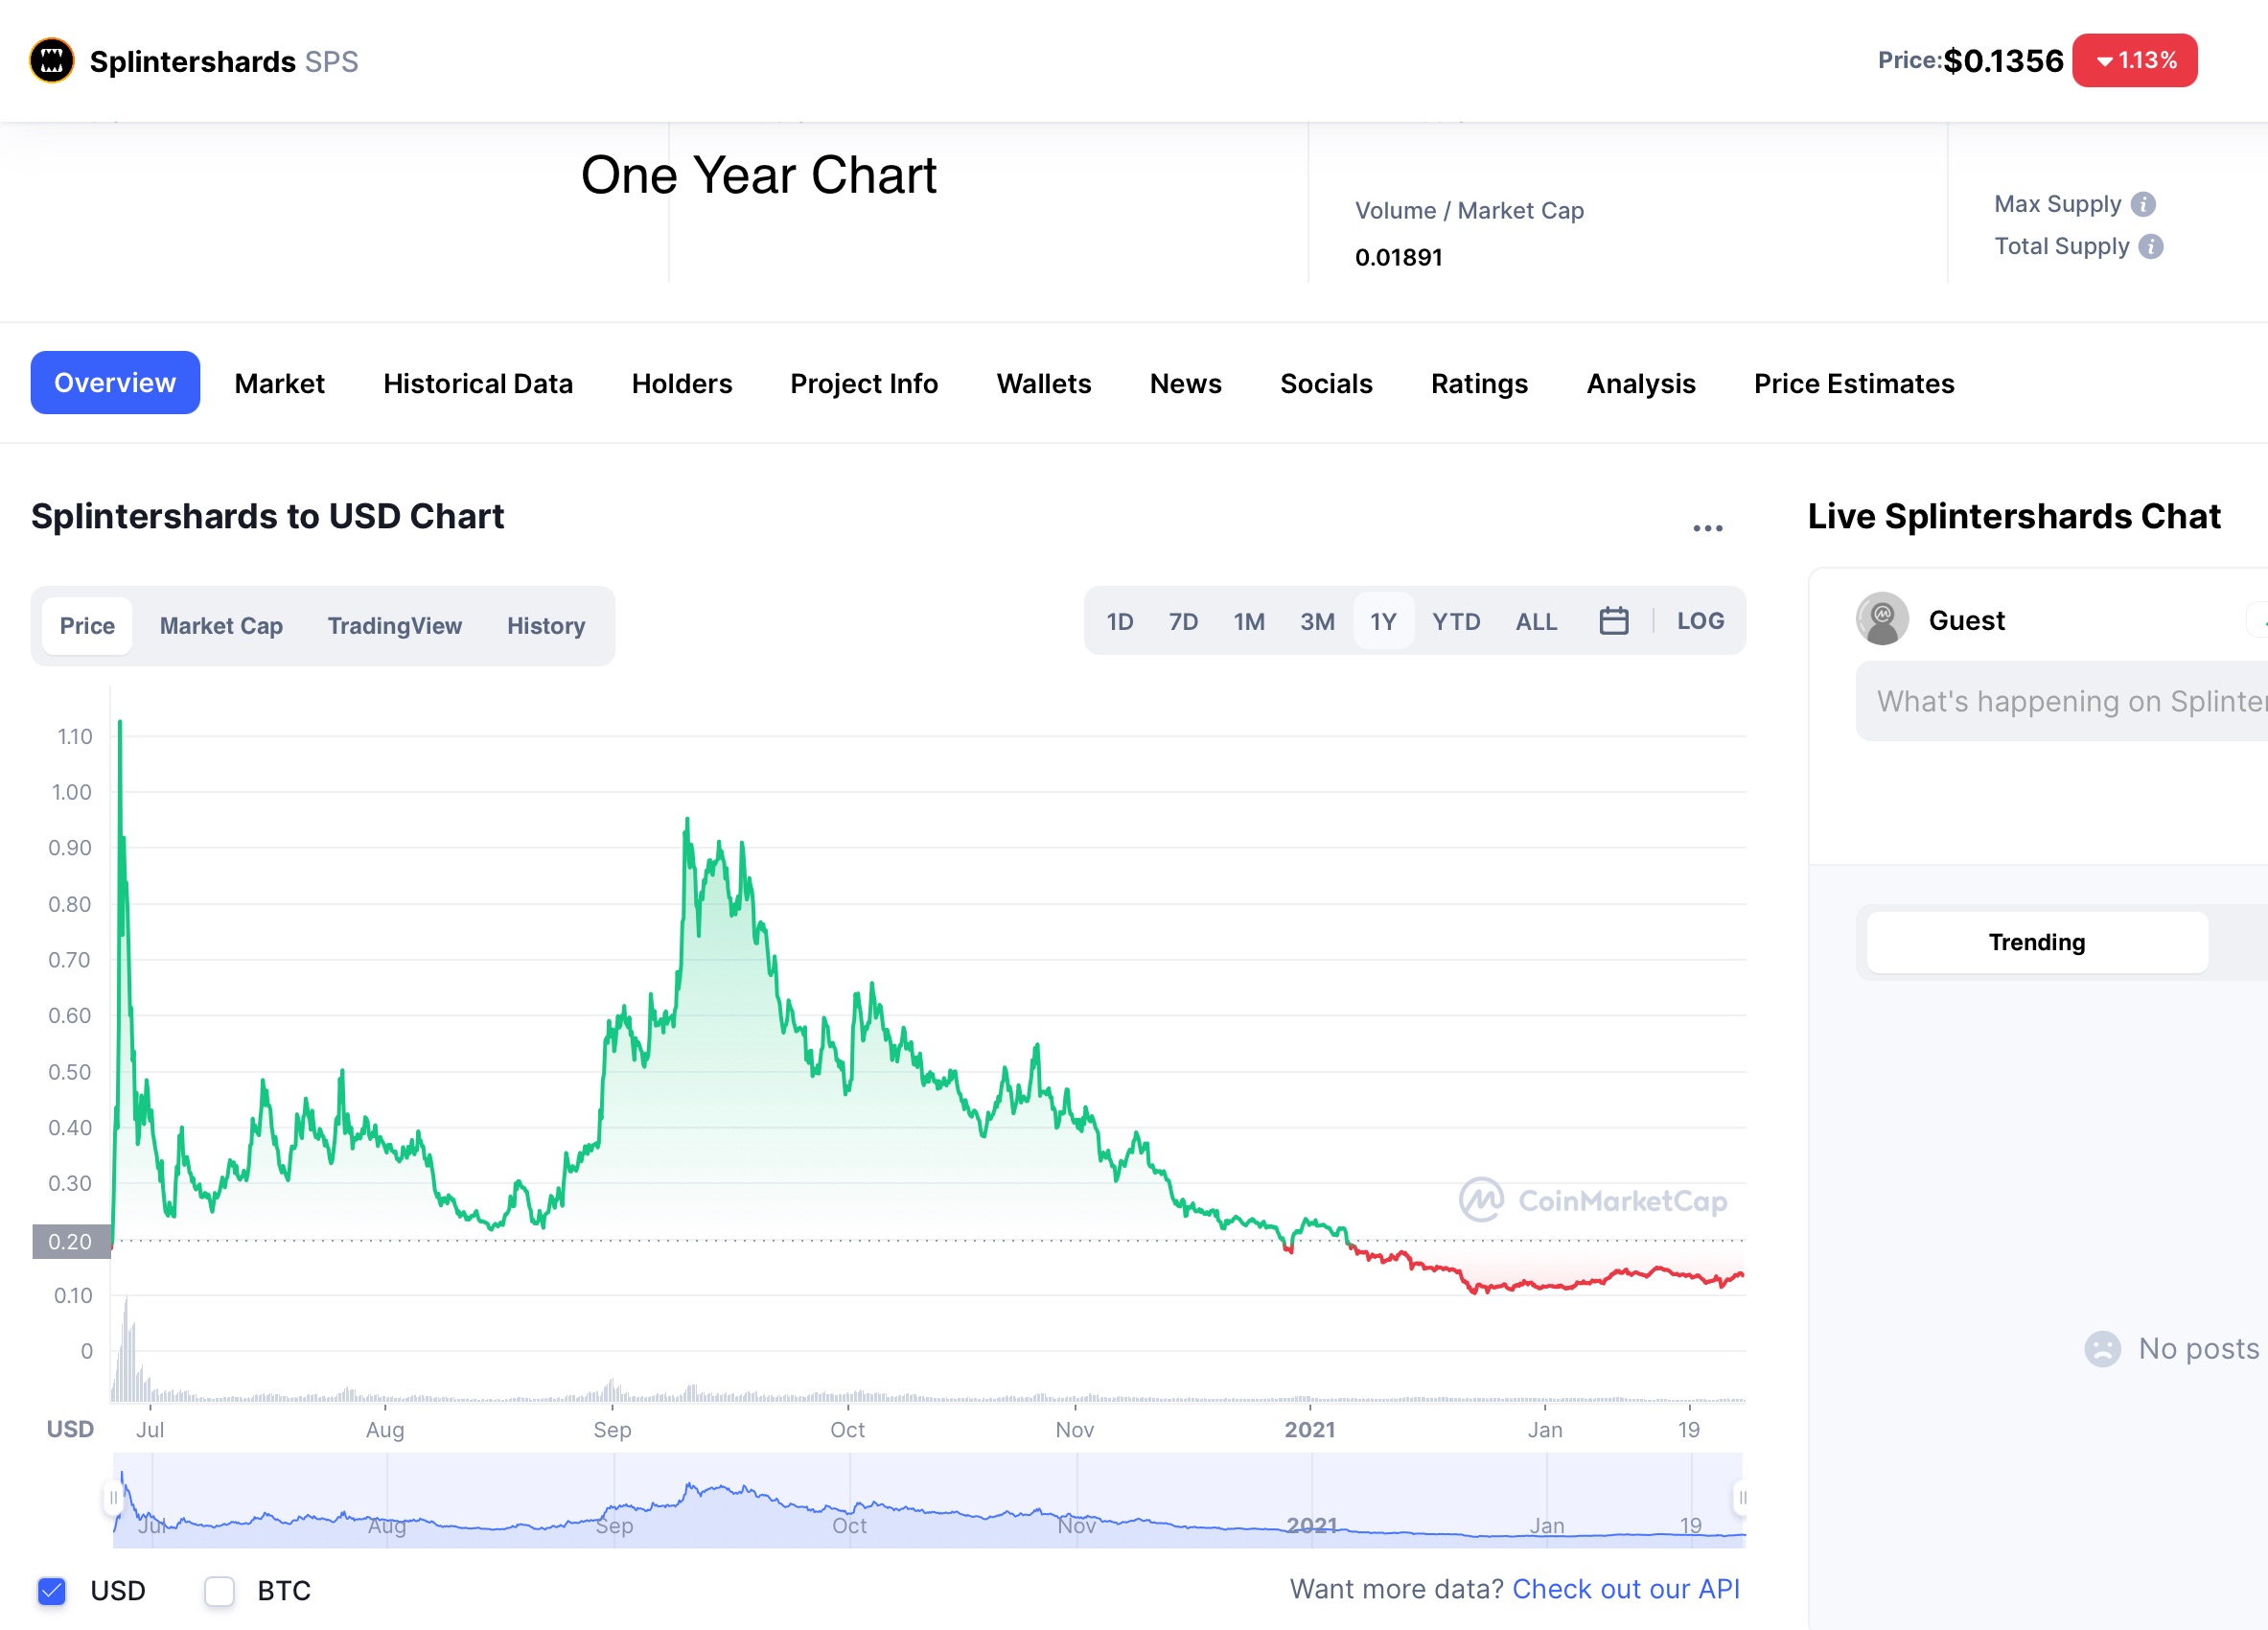The image size is (2268, 1630).
Task: Click the Guest username label
Action: (1966, 620)
